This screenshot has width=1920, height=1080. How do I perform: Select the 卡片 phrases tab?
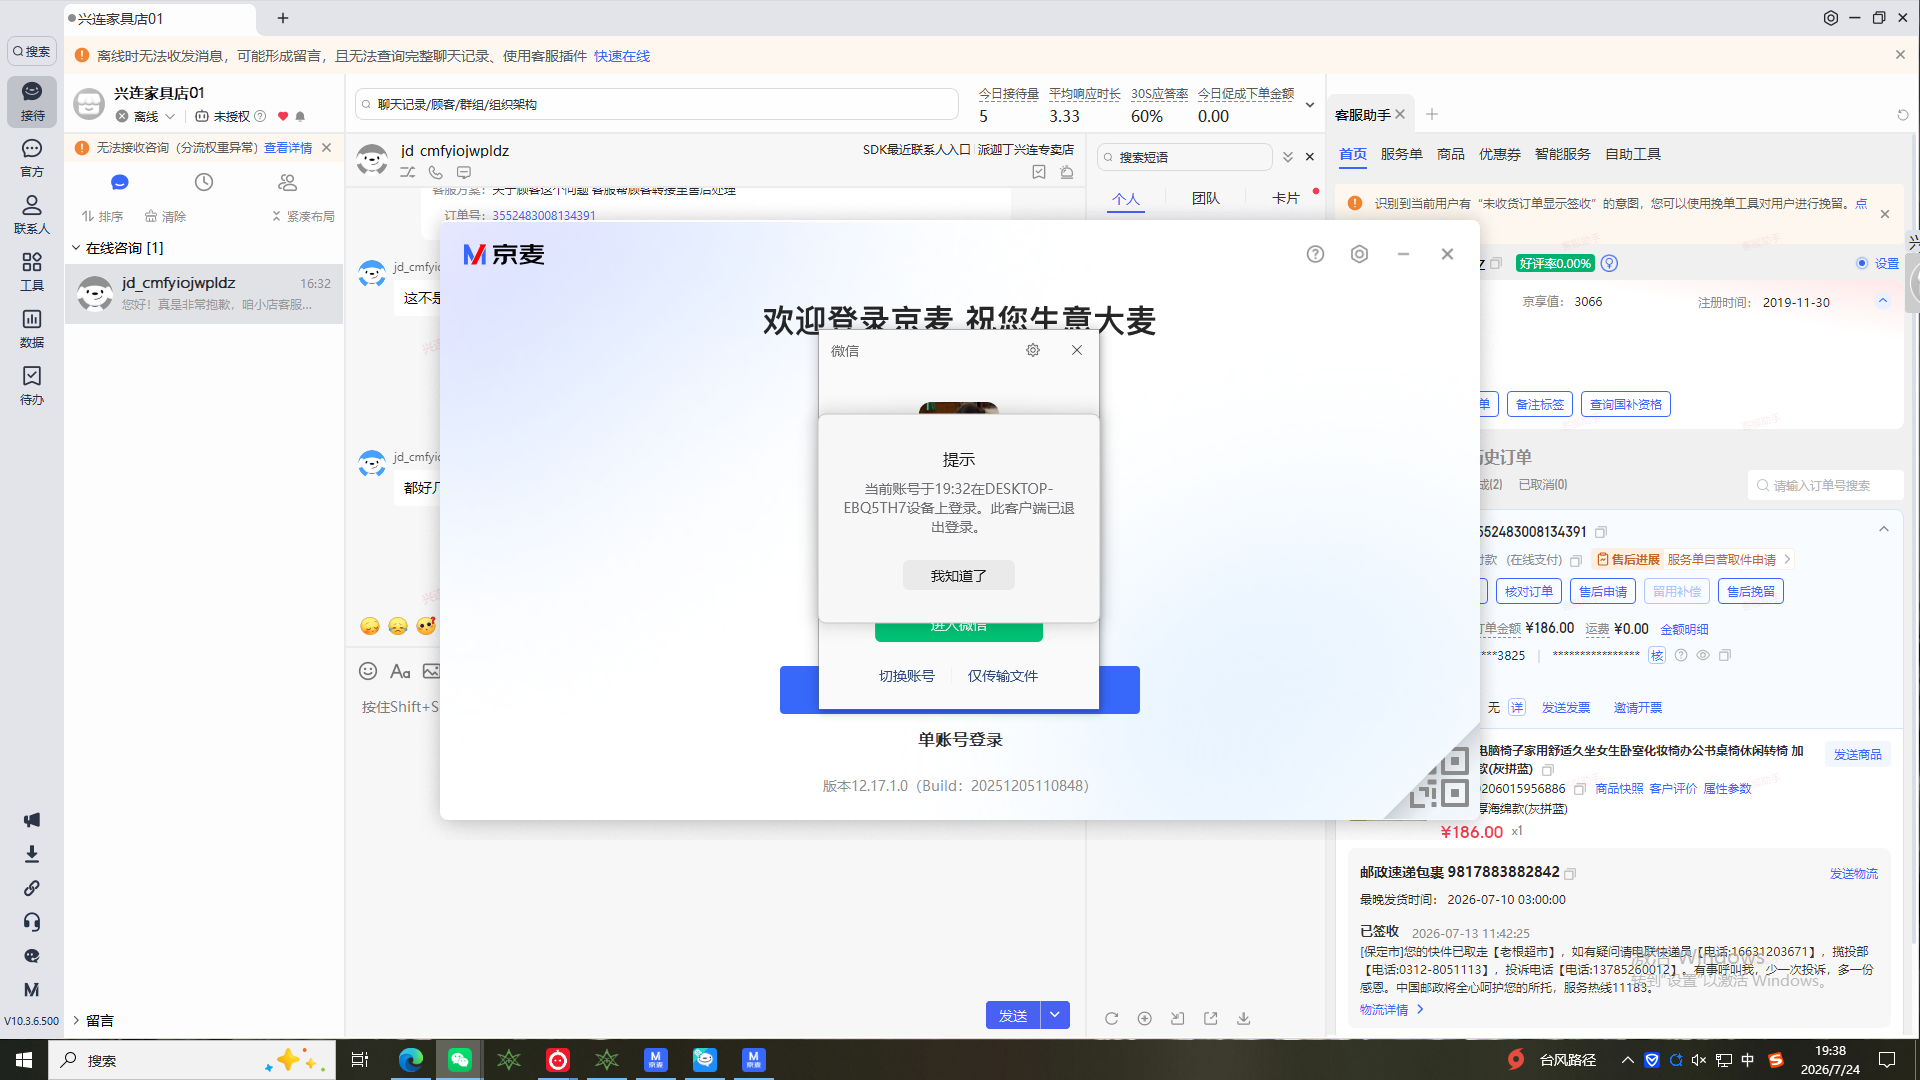tap(1285, 198)
